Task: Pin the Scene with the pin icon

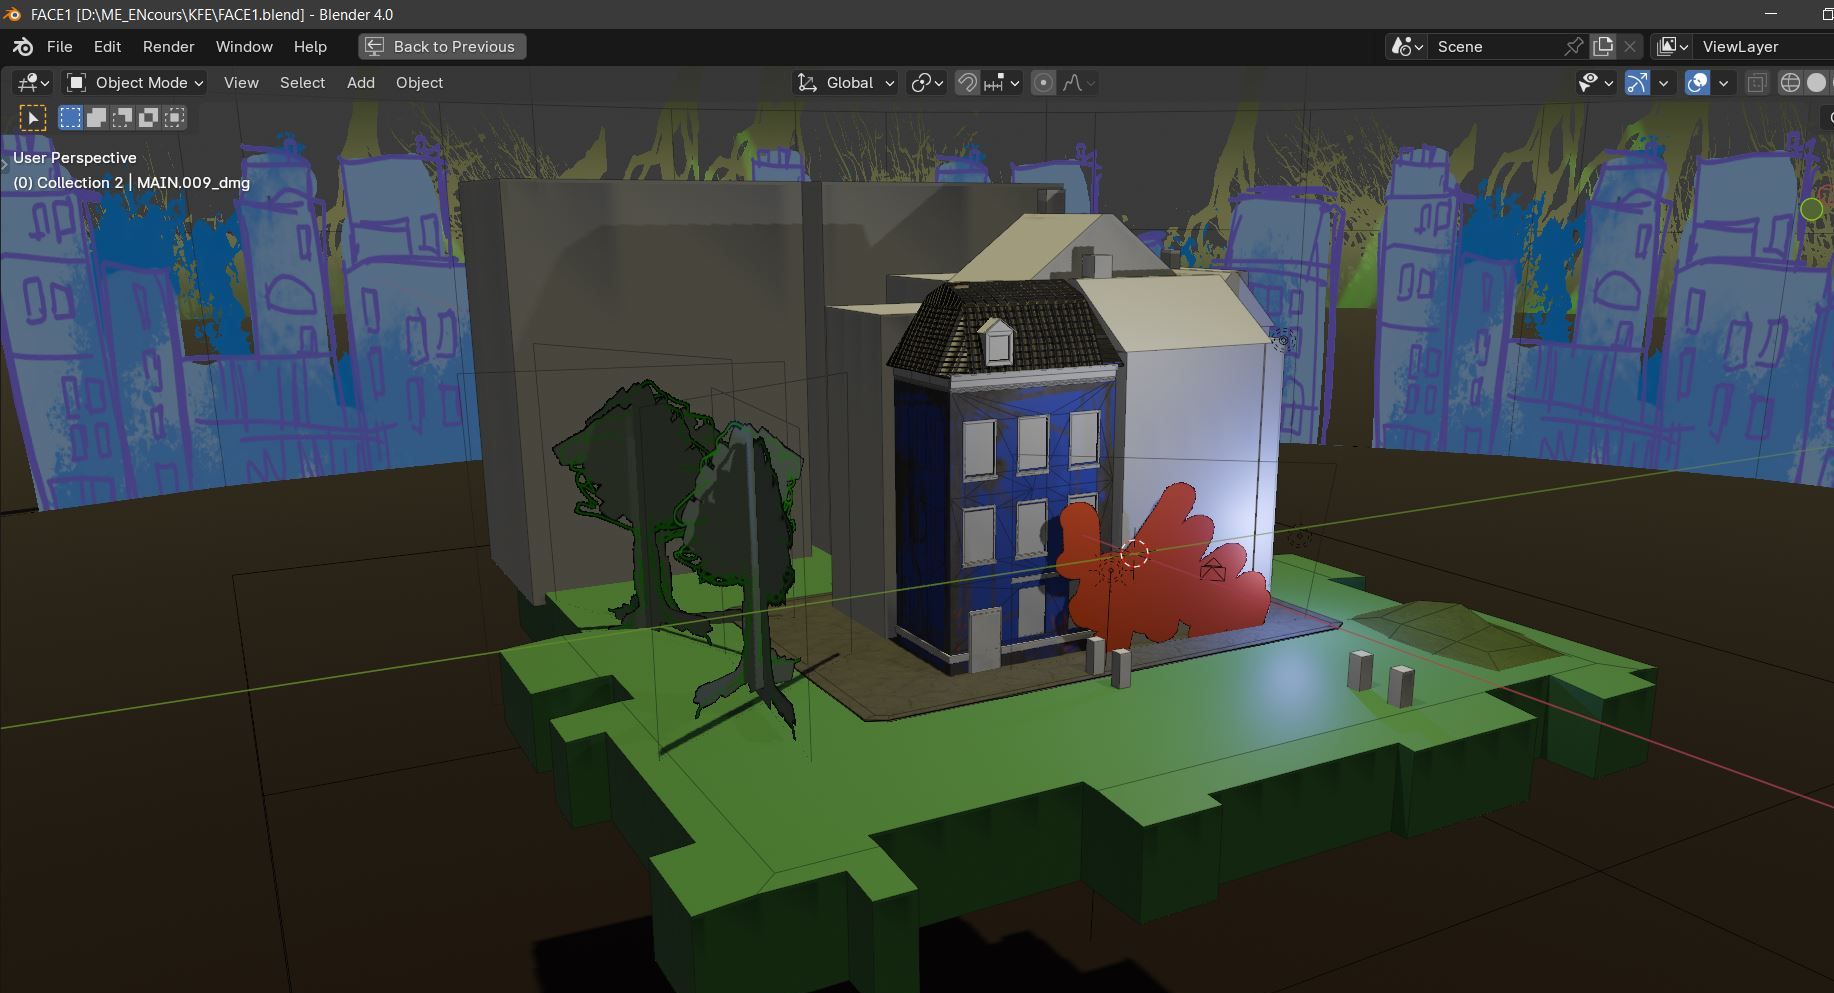Action: click(1573, 47)
